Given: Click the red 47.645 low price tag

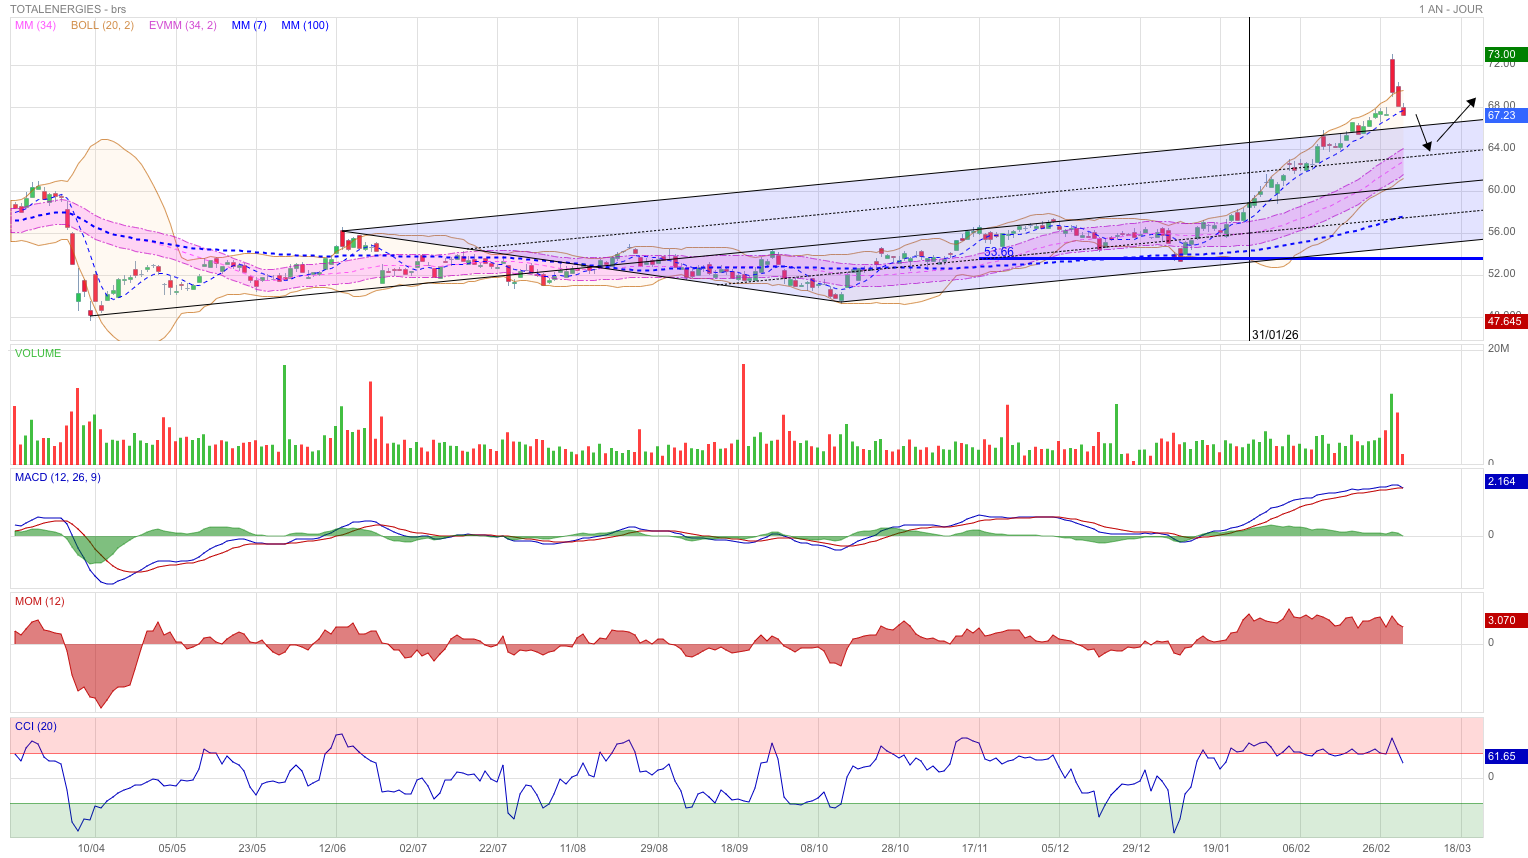Looking at the screenshot, I should (x=1505, y=321).
